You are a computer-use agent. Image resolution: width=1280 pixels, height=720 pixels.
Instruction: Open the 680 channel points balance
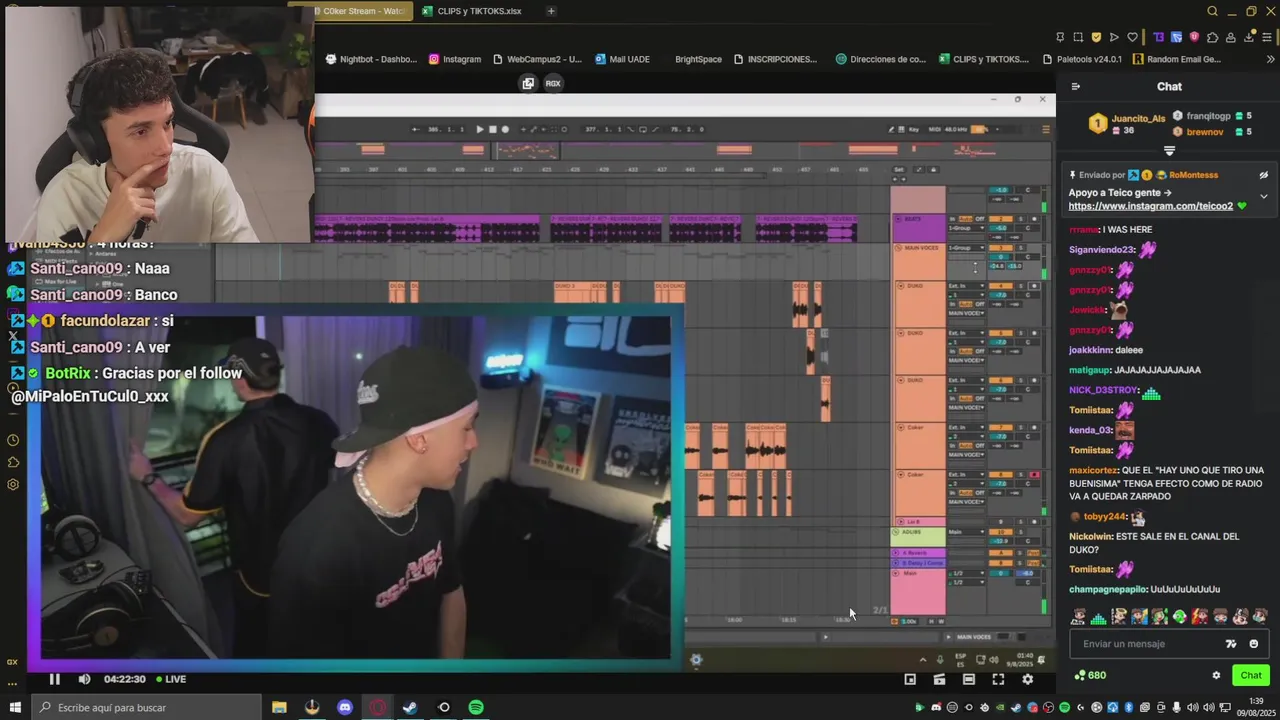click(1089, 675)
